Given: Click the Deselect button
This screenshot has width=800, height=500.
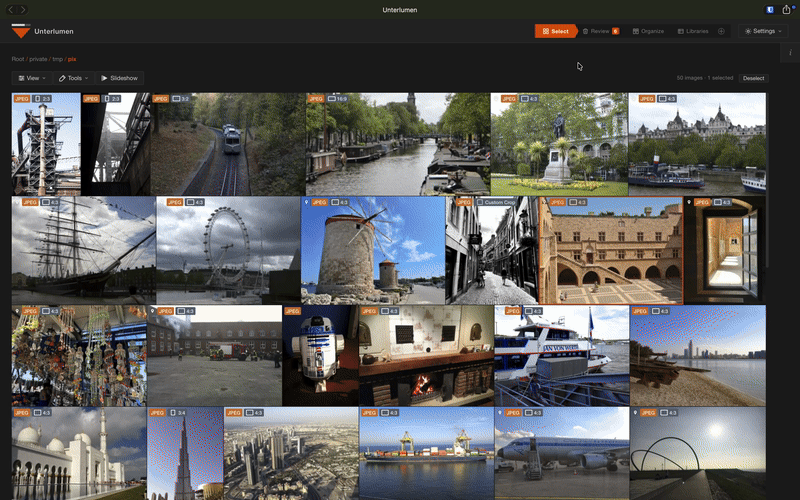Looking at the screenshot, I should pyautogui.click(x=753, y=78).
